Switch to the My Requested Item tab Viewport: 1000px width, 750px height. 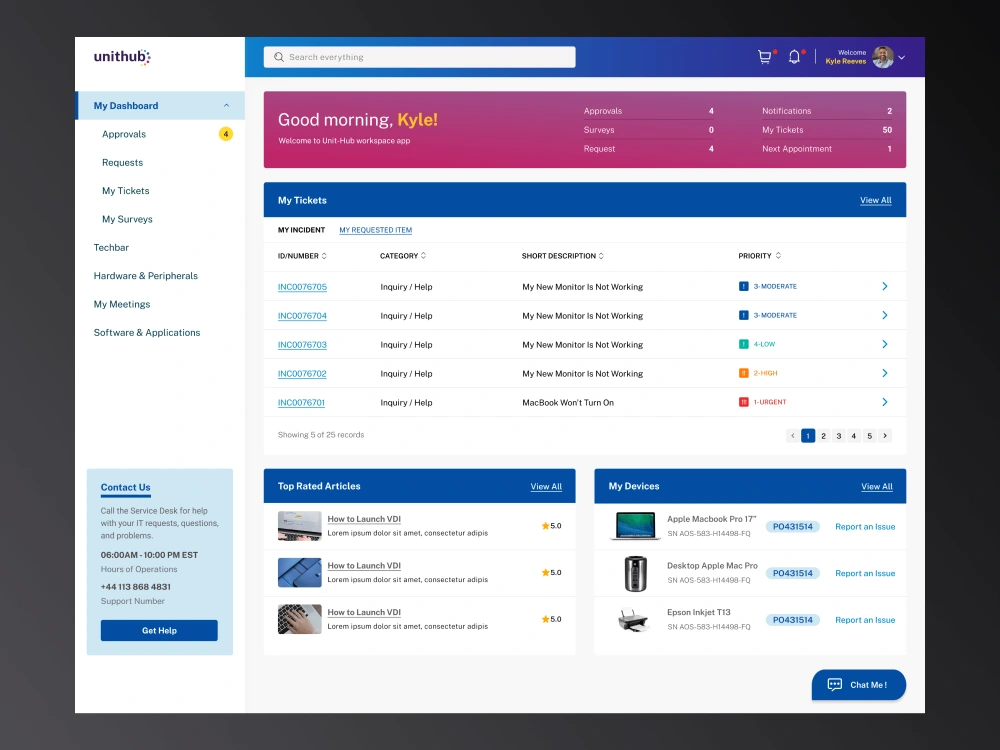click(375, 229)
